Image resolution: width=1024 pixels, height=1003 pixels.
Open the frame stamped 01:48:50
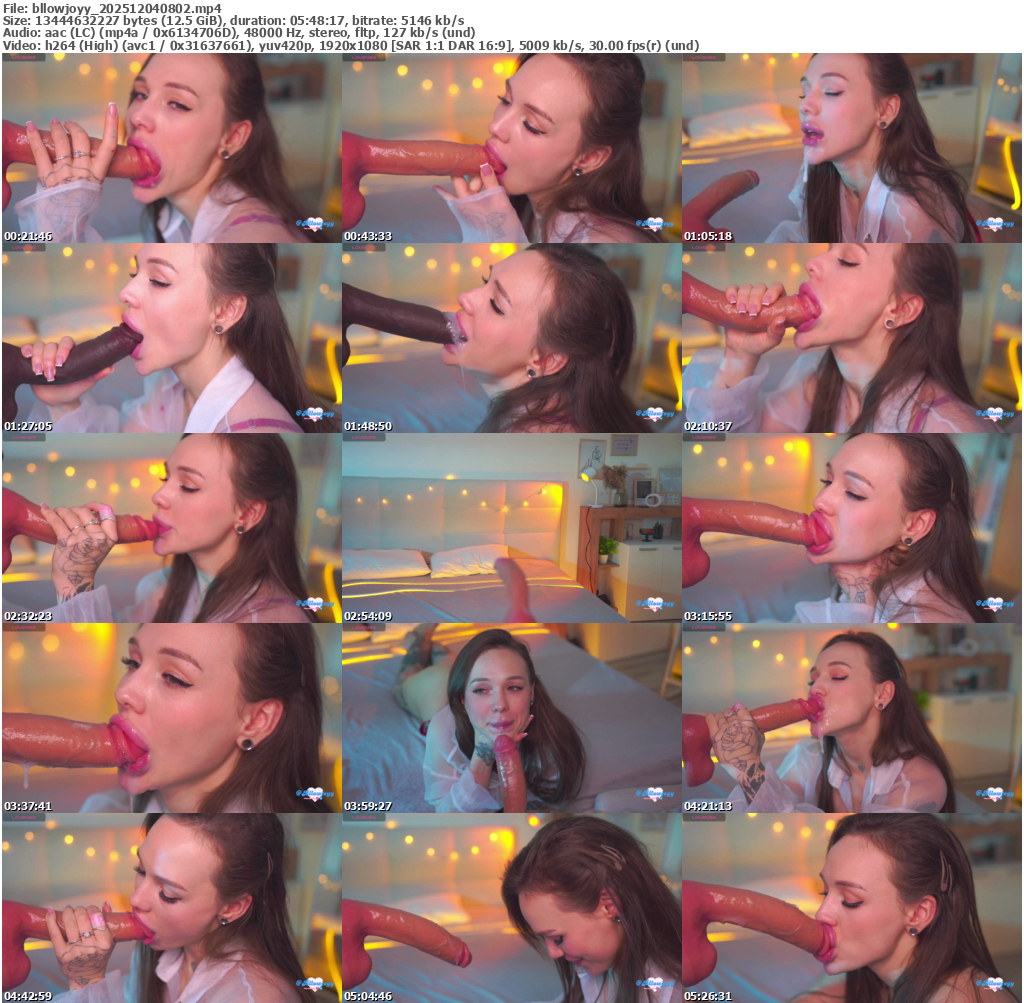pyautogui.click(x=512, y=338)
